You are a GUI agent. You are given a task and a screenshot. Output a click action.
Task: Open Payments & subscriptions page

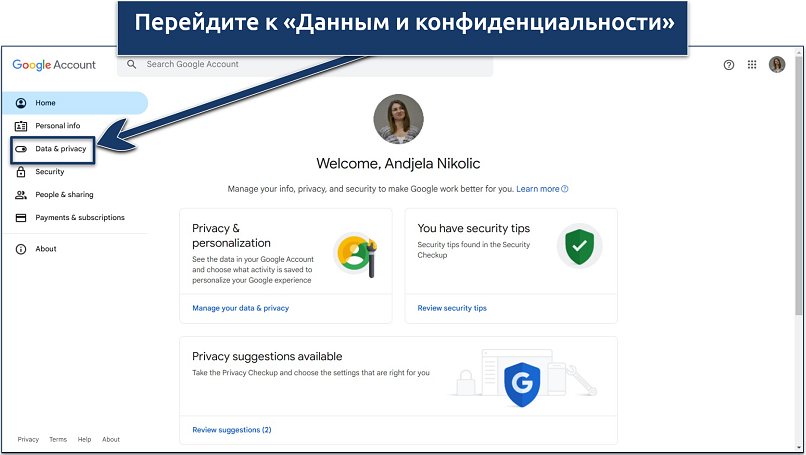pos(79,218)
